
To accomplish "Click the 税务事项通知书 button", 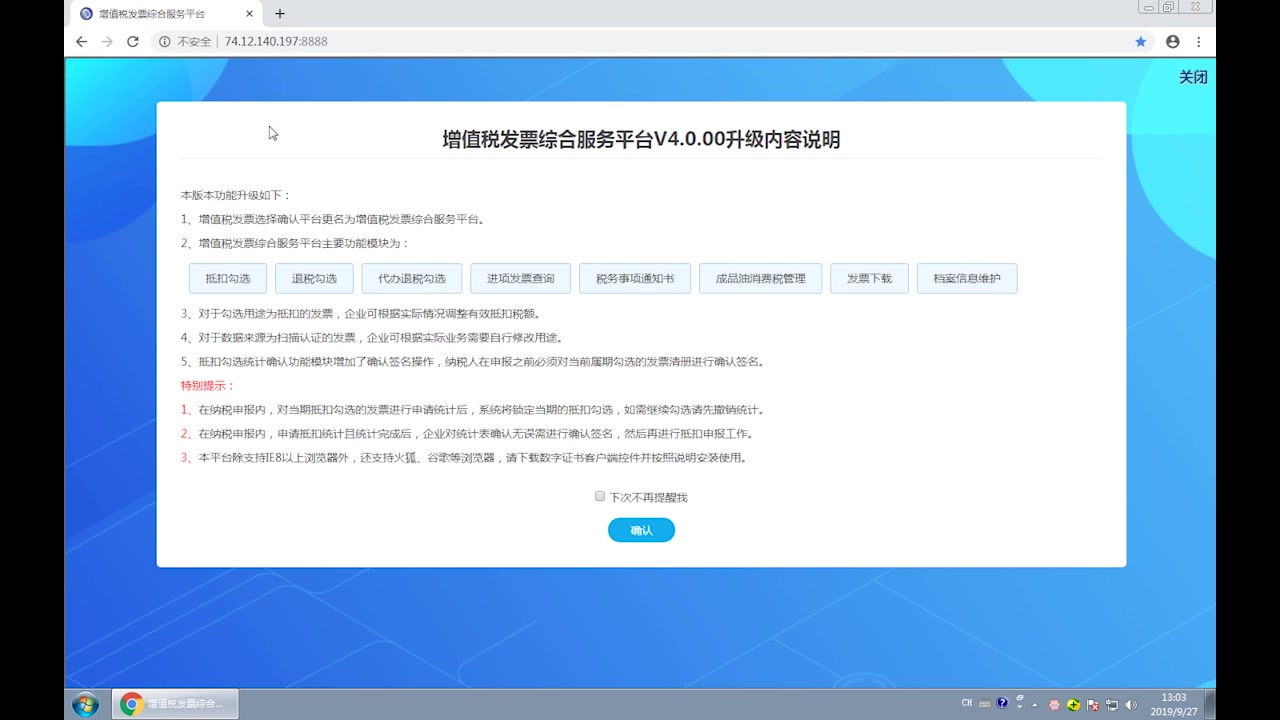I will point(635,278).
